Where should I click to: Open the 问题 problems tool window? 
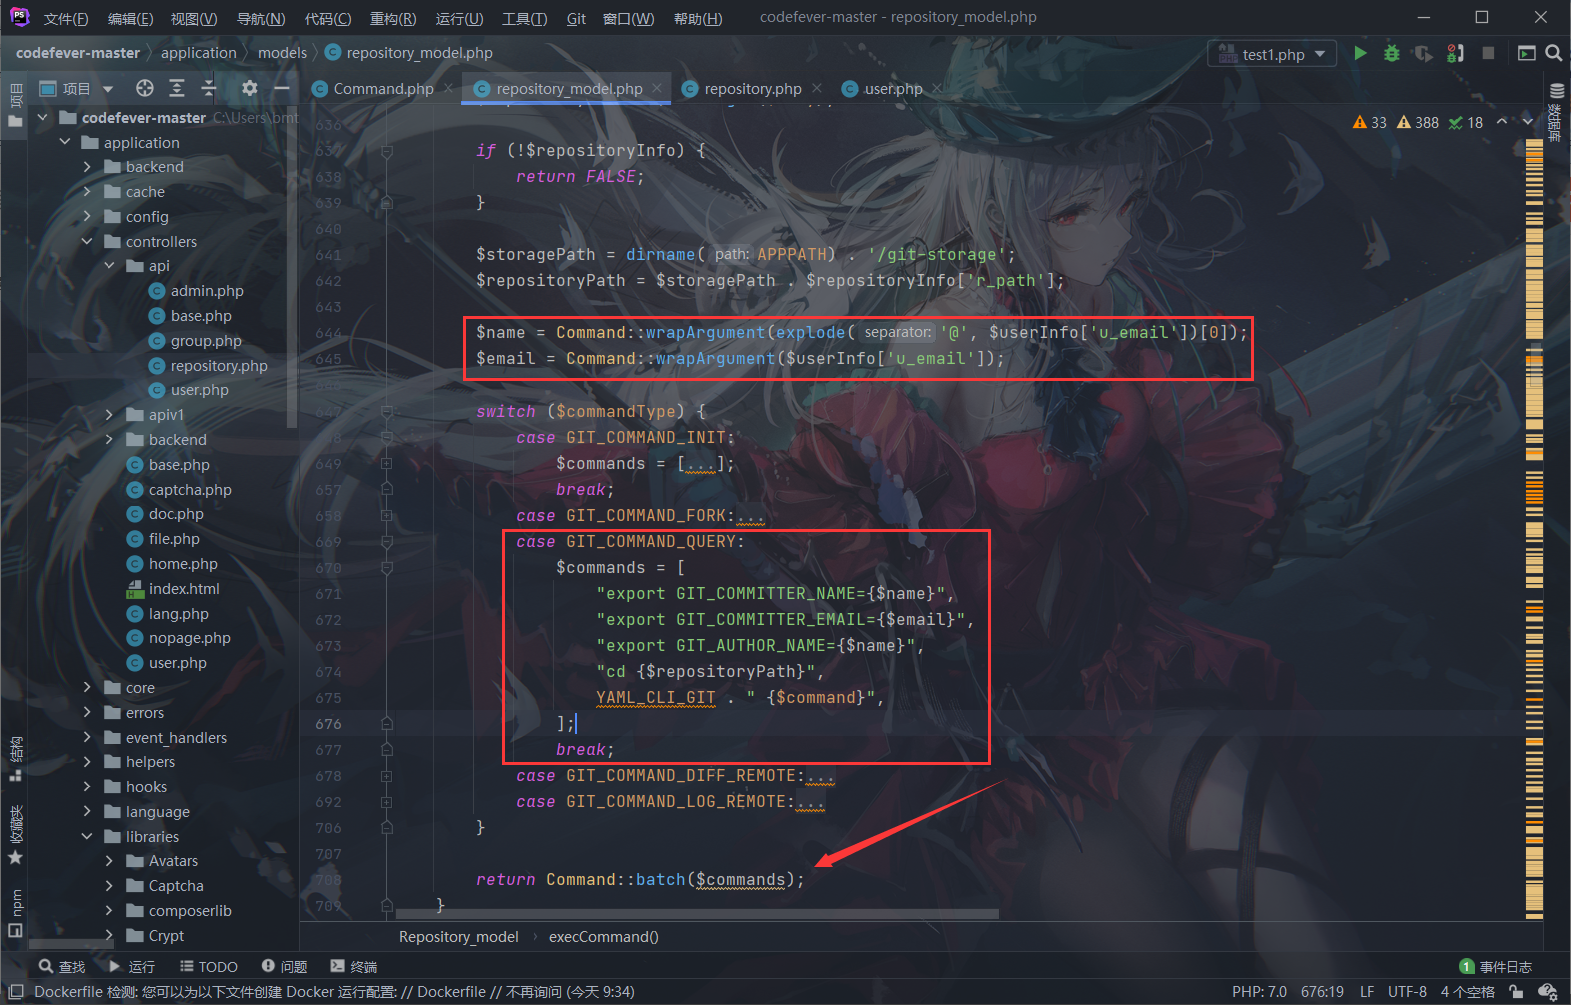(x=285, y=966)
